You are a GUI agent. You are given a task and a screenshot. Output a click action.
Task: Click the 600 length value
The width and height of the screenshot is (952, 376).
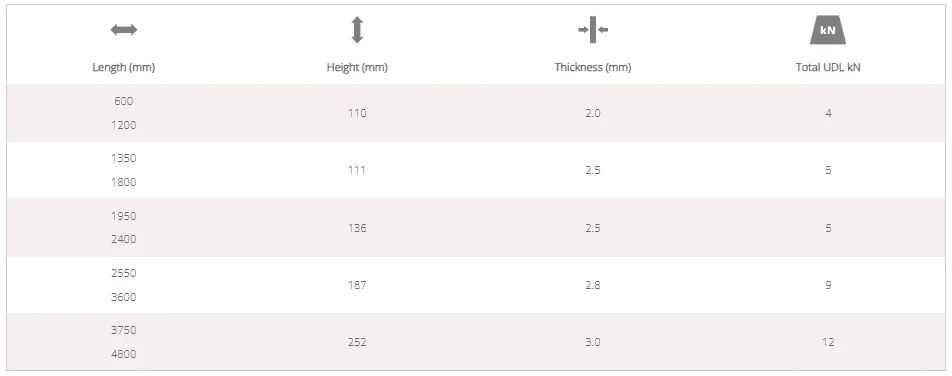pyautogui.click(x=124, y=101)
